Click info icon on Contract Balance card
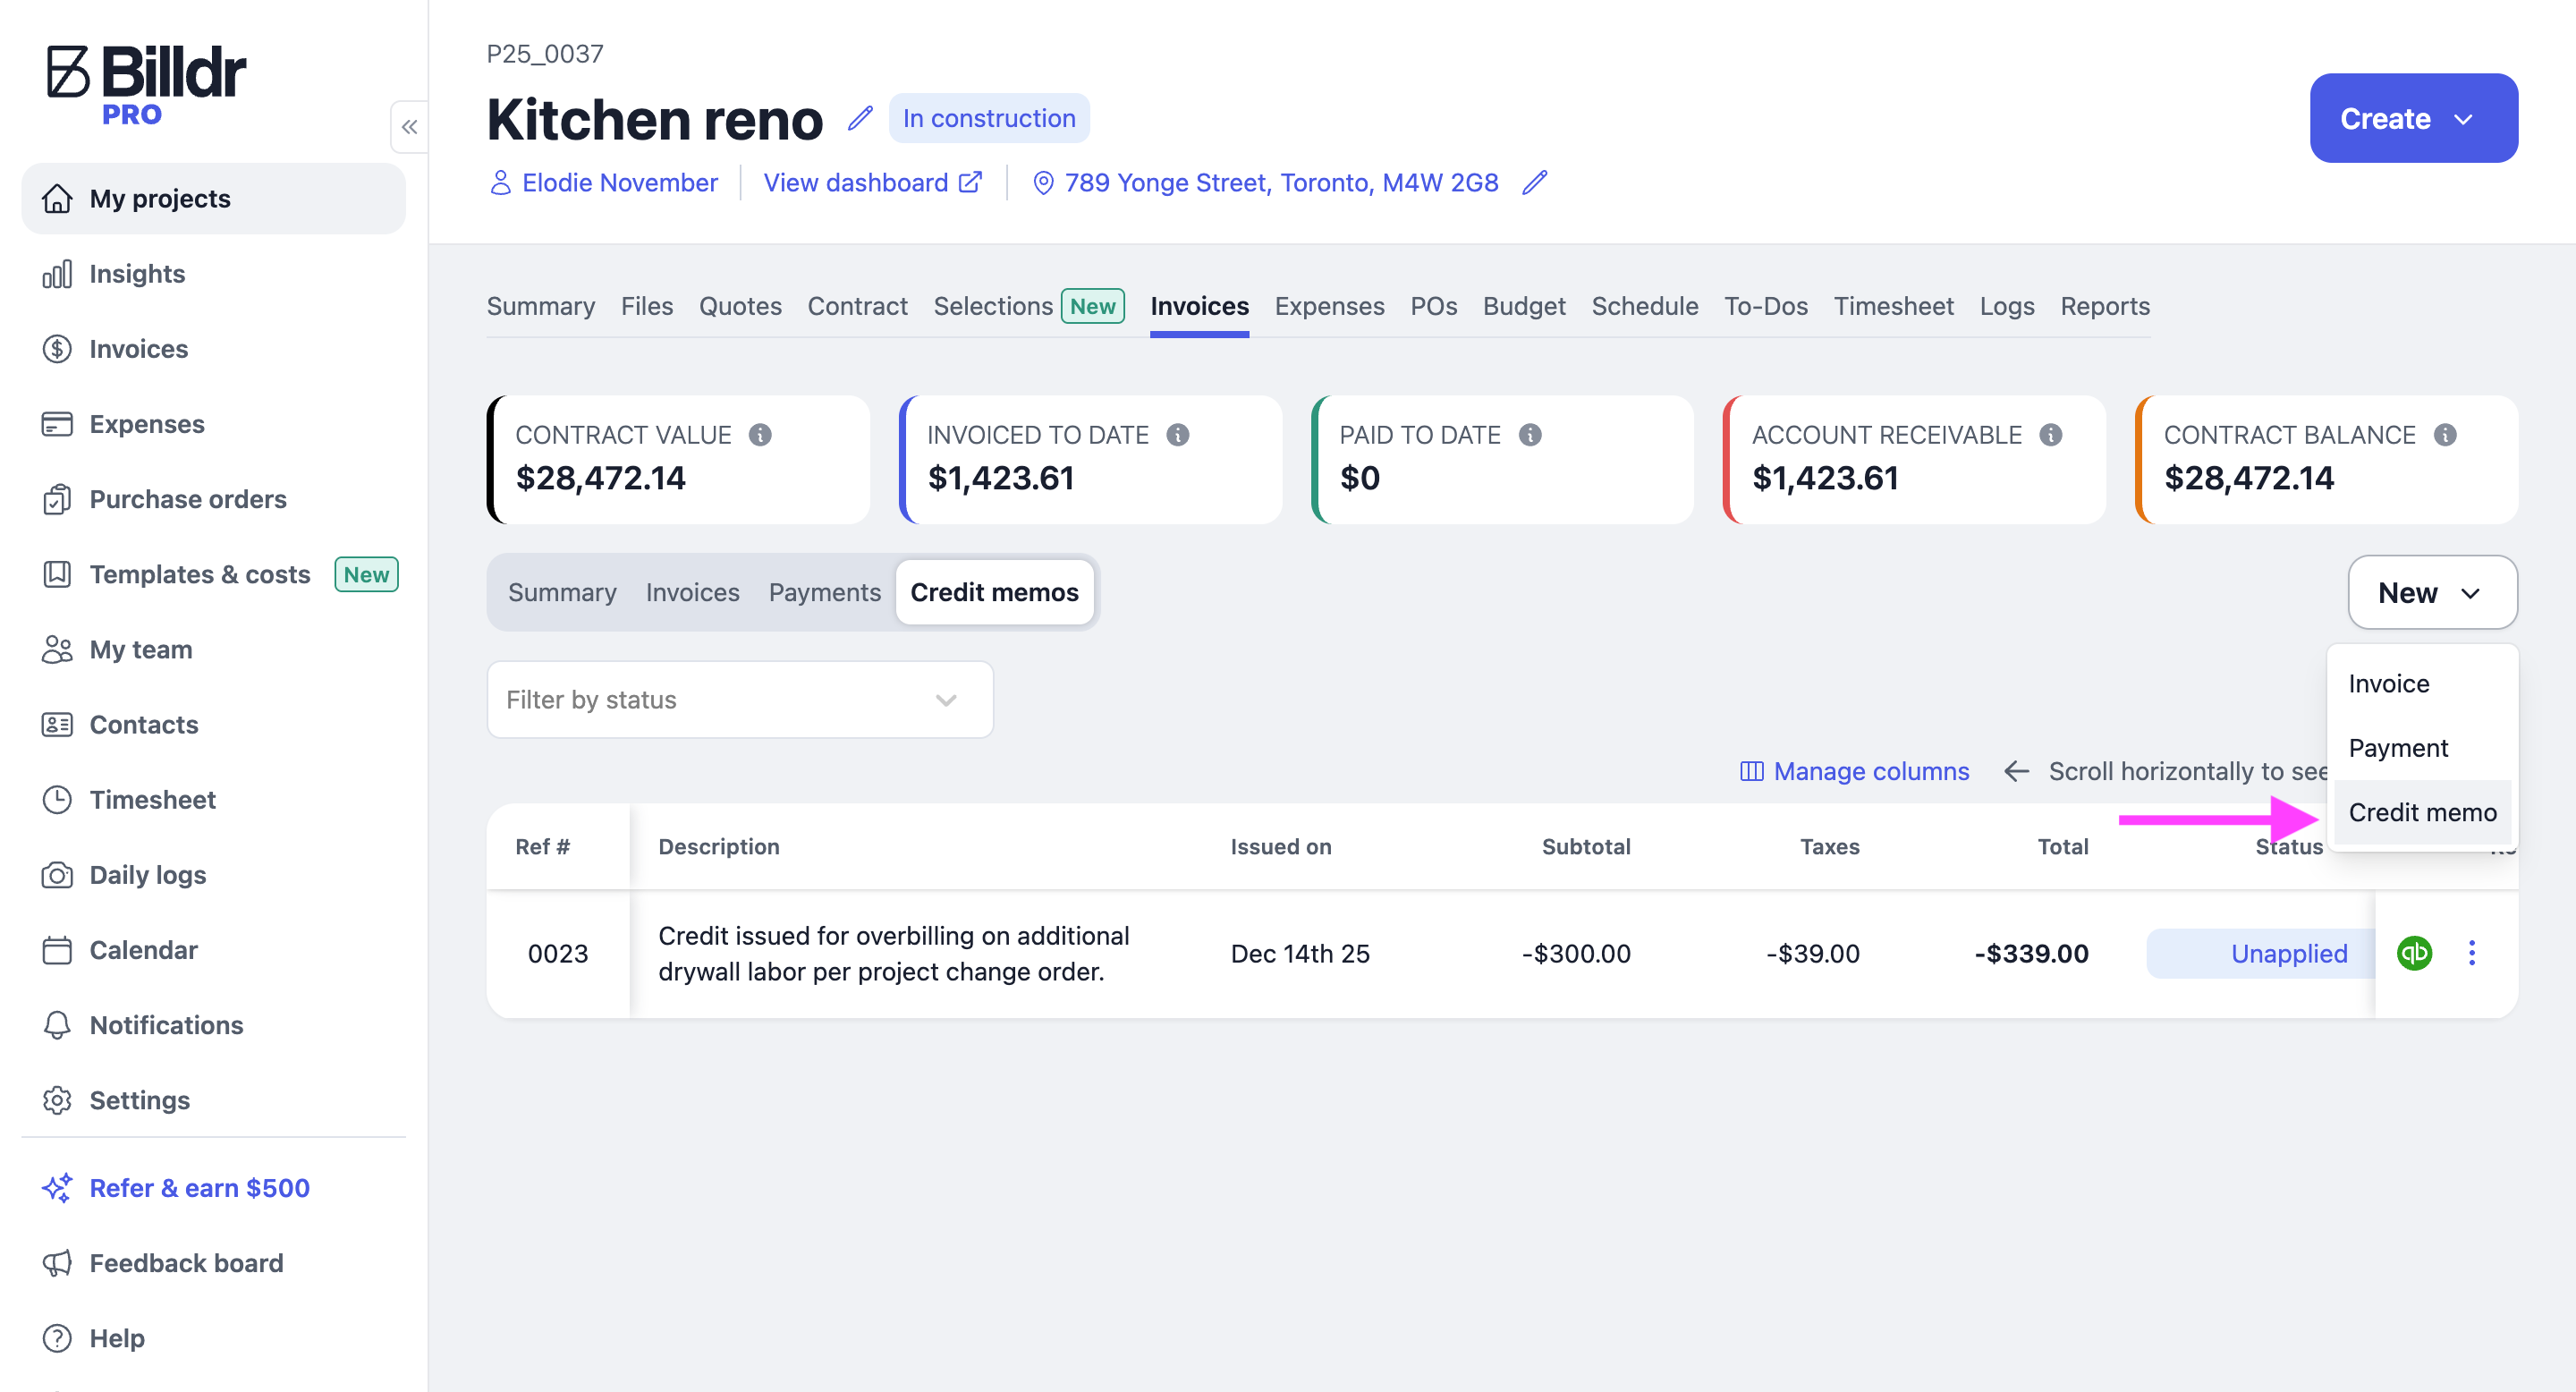 2445,435
